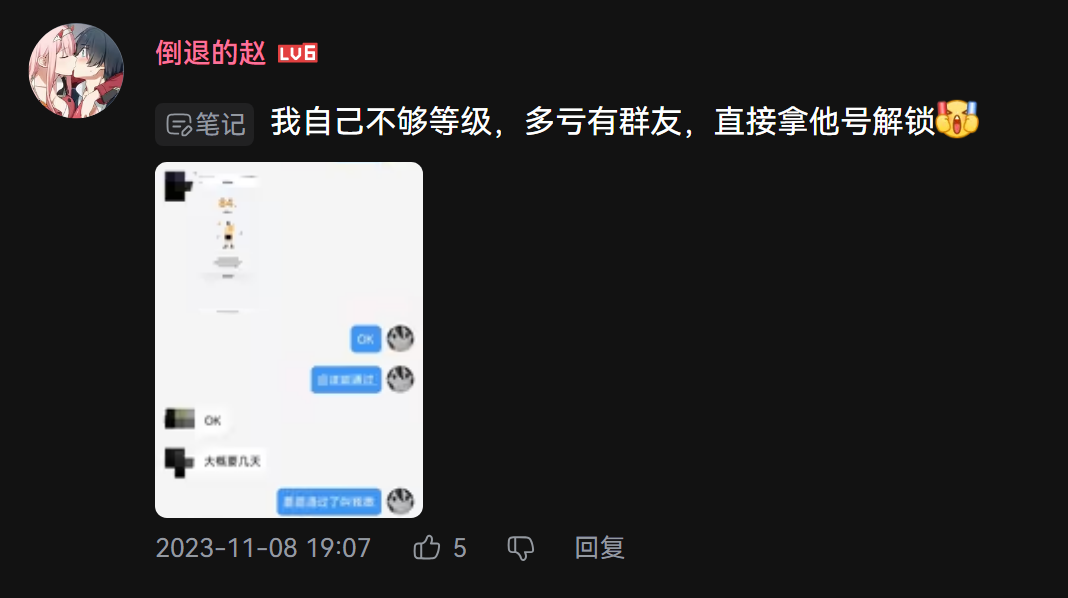
Task: Click the cat avatar beside blue OK bubble
Action: 400,339
